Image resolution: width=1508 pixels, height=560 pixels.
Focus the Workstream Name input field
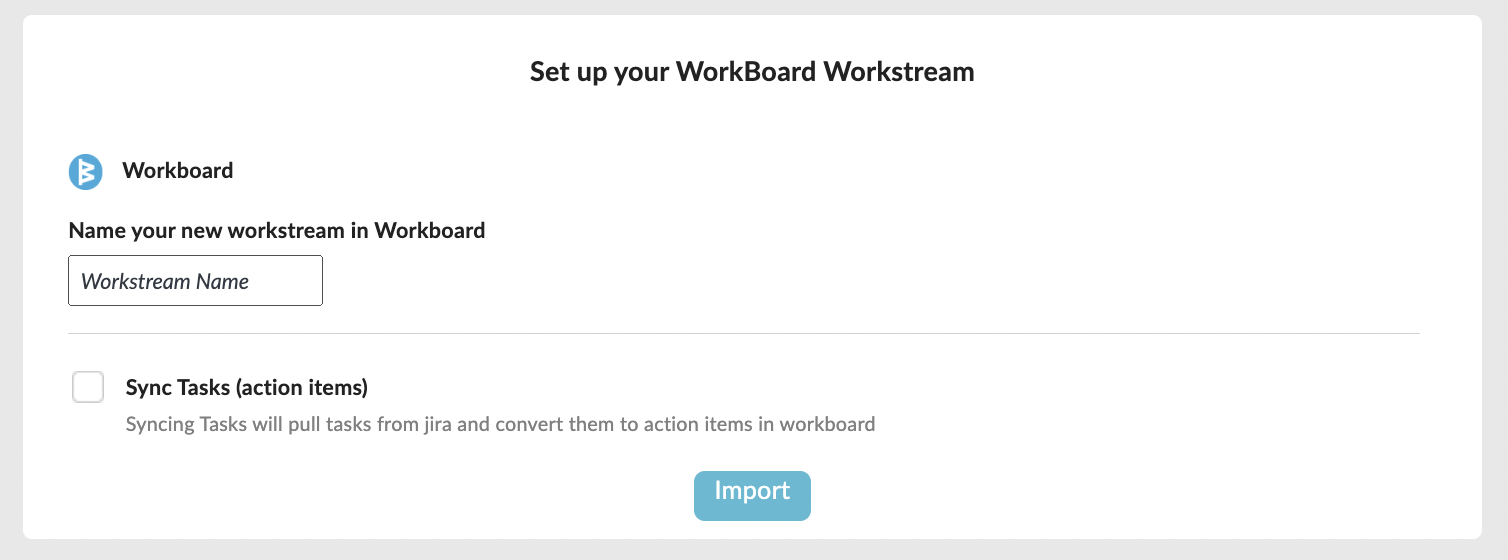tap(195, 281)
